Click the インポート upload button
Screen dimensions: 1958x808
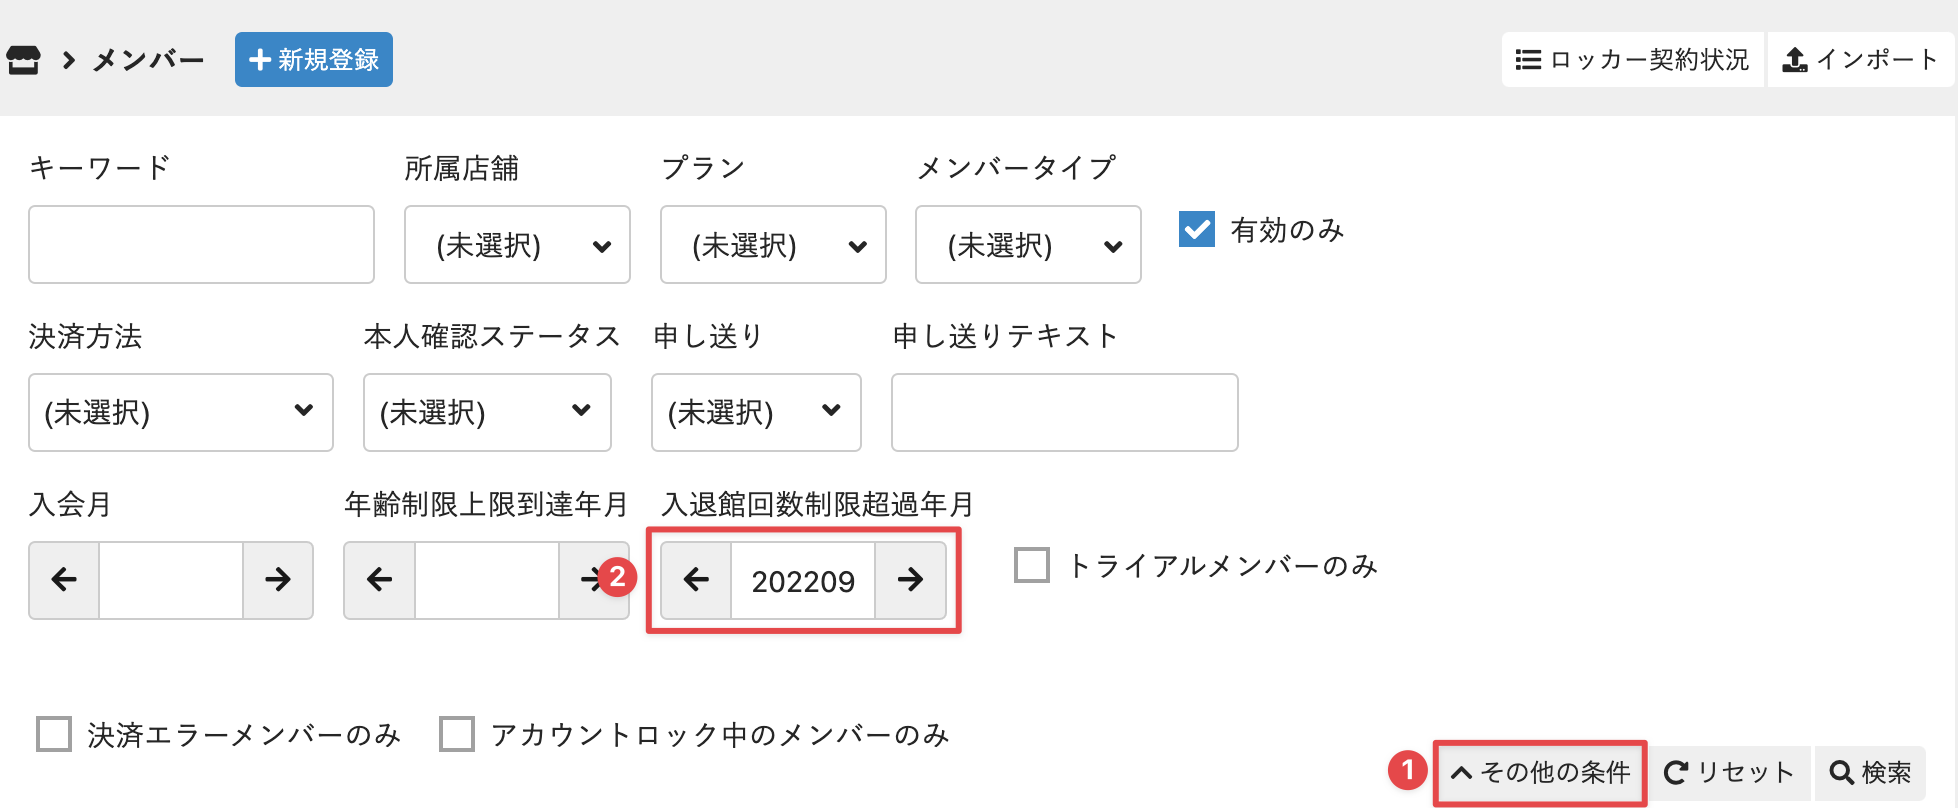point(1860,60)
